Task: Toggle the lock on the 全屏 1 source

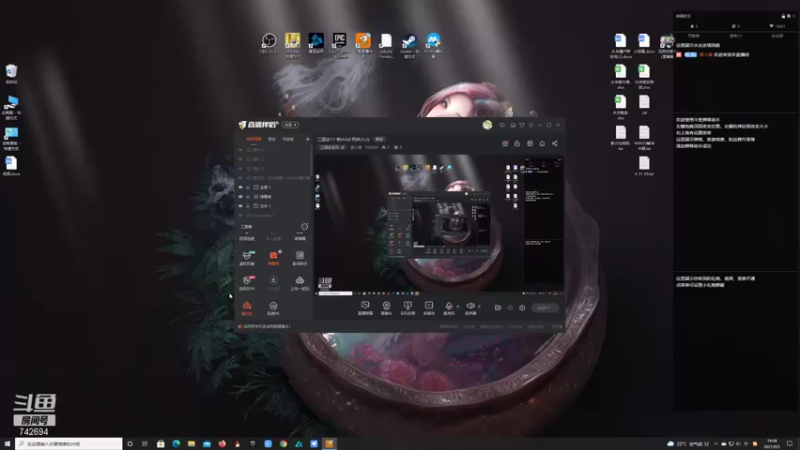Action: point(248,187)
